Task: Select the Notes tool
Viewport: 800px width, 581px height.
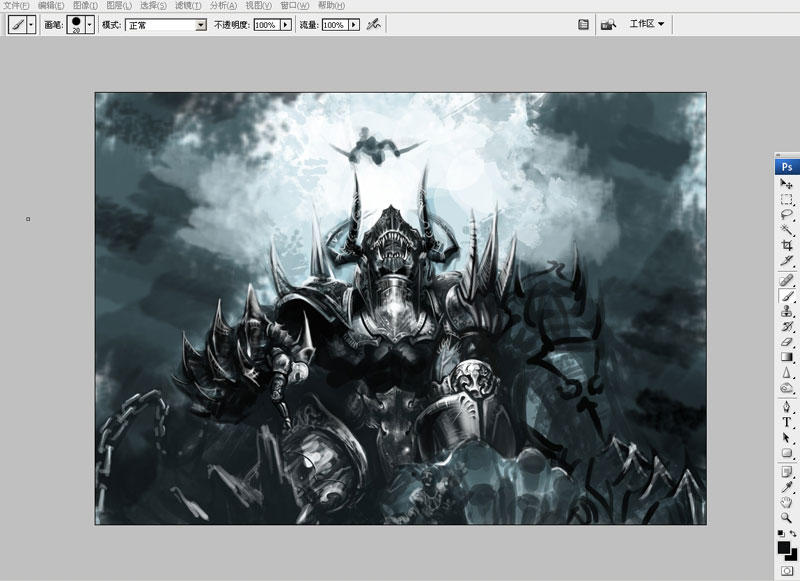Action: pos(786,472)
